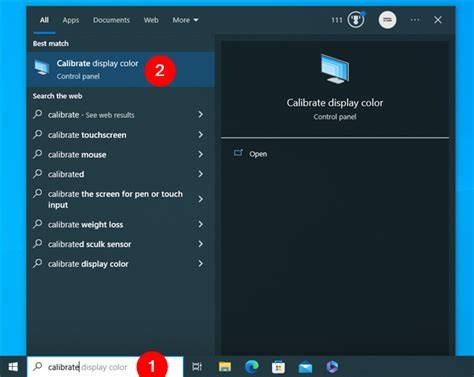Image resolution: width=474 pixels, height=377 pixels.
Task: Expand the chevron for calibrated sculk sensor
Action: (x=200, y=244)
